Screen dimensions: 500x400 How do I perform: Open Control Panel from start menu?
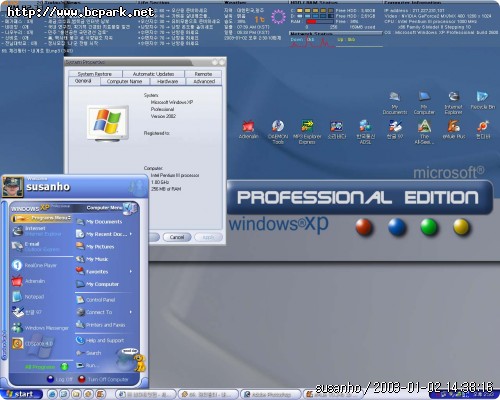tap(104, 300)
